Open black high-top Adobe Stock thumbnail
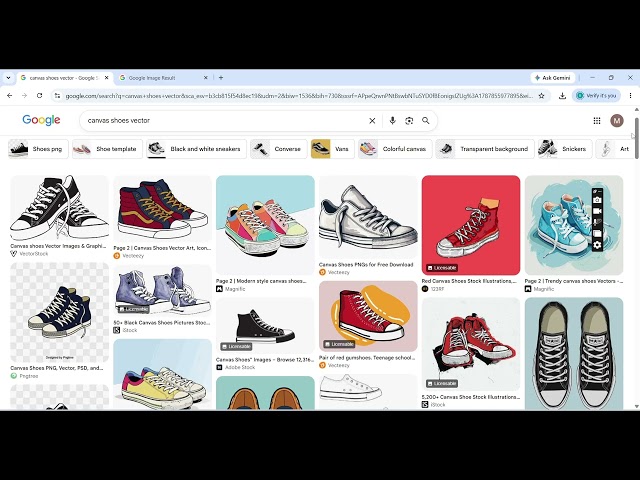Viewport: 640px width, 480px height. (x=265, y=325)
